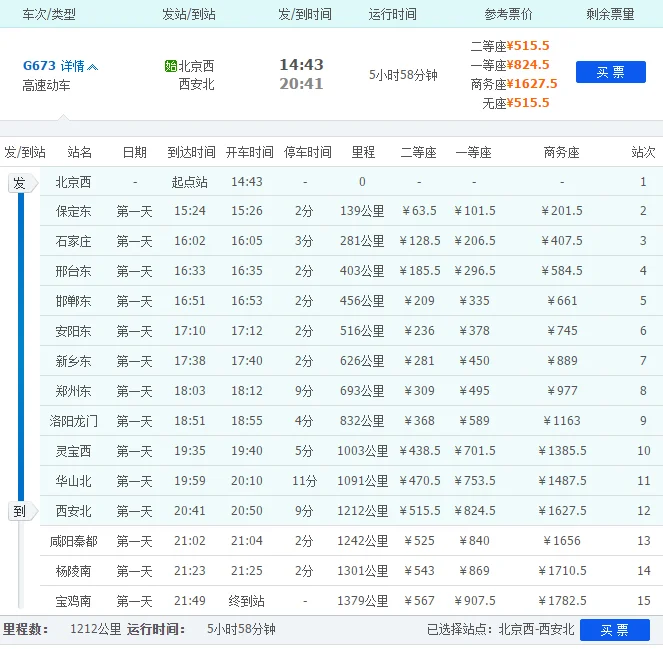663x649 pixels.
Task: Select station name 西安北 in stop list
Action: [x=73, y=511]
